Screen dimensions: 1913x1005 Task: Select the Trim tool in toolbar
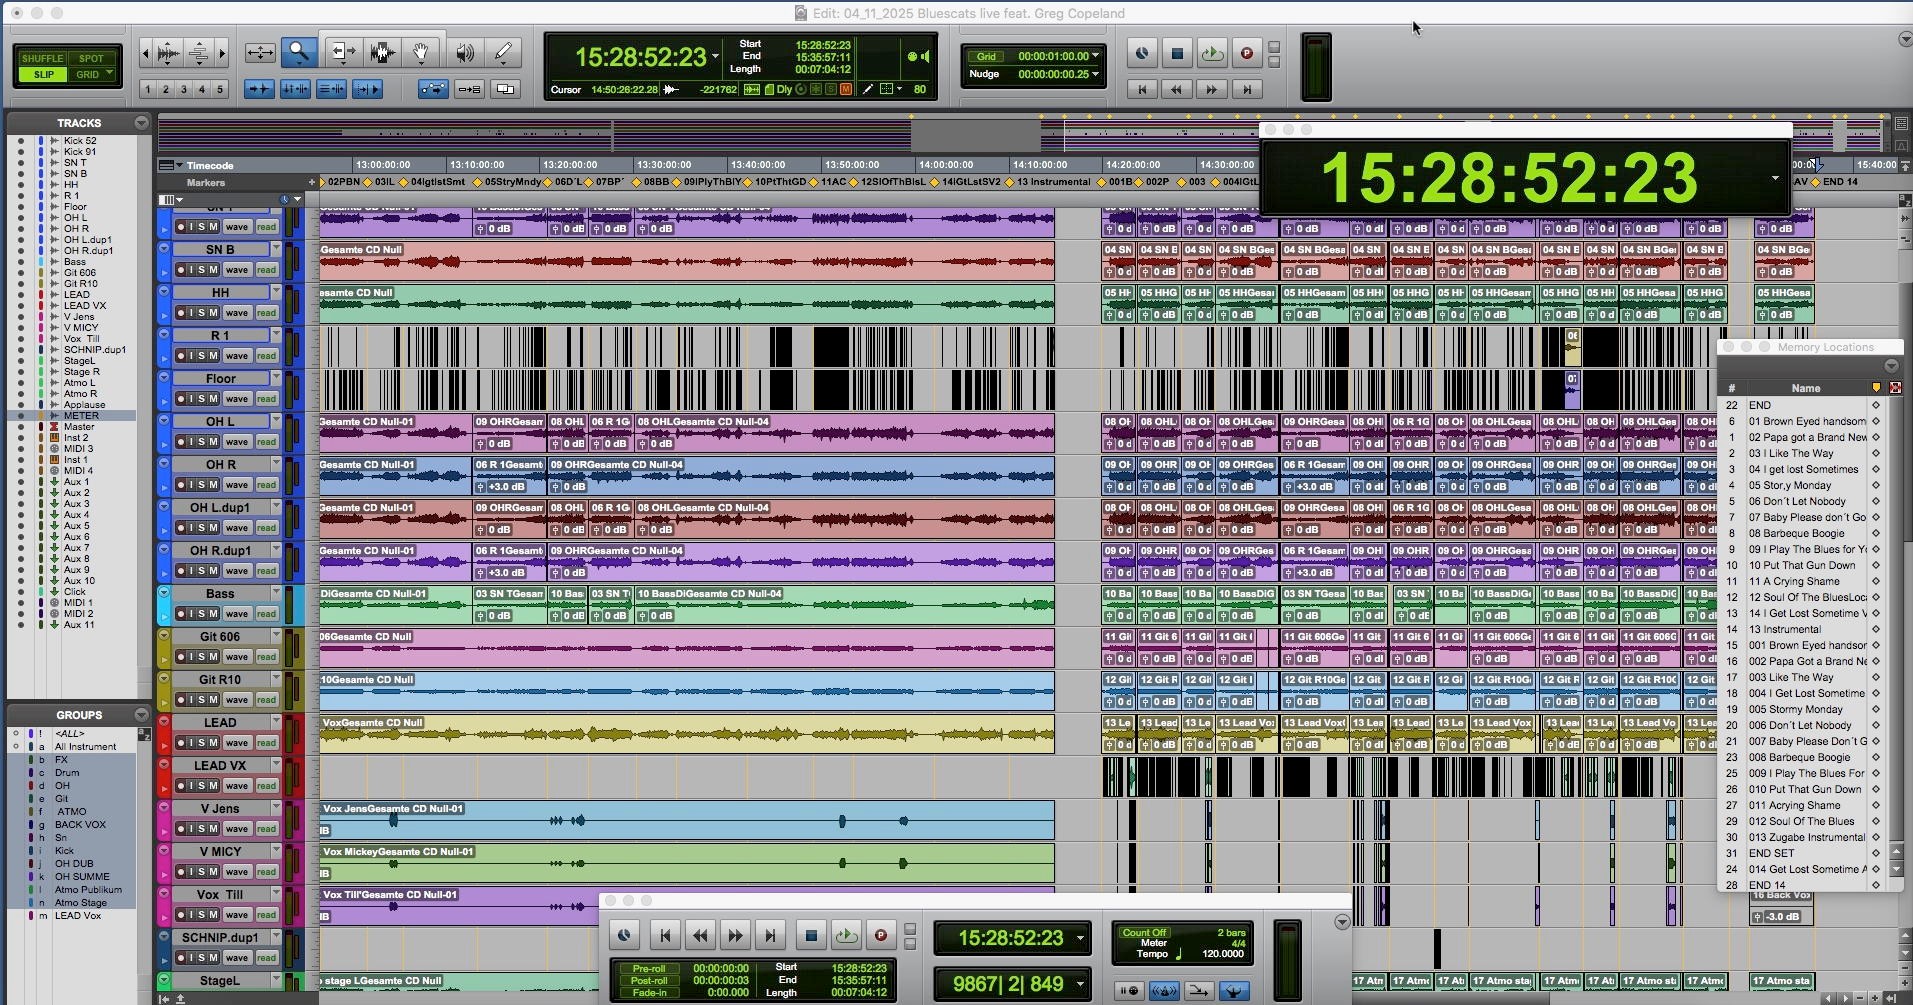[x=342, y=53]
